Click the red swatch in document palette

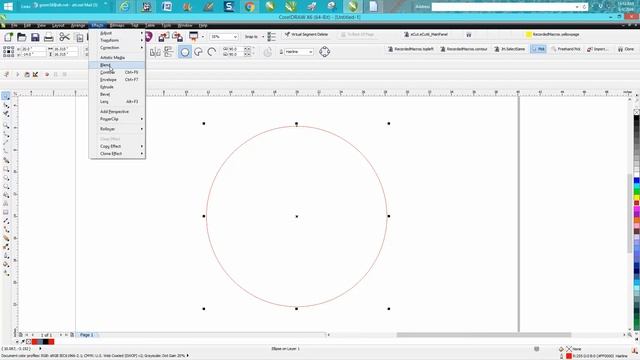(x=35, y=342)
